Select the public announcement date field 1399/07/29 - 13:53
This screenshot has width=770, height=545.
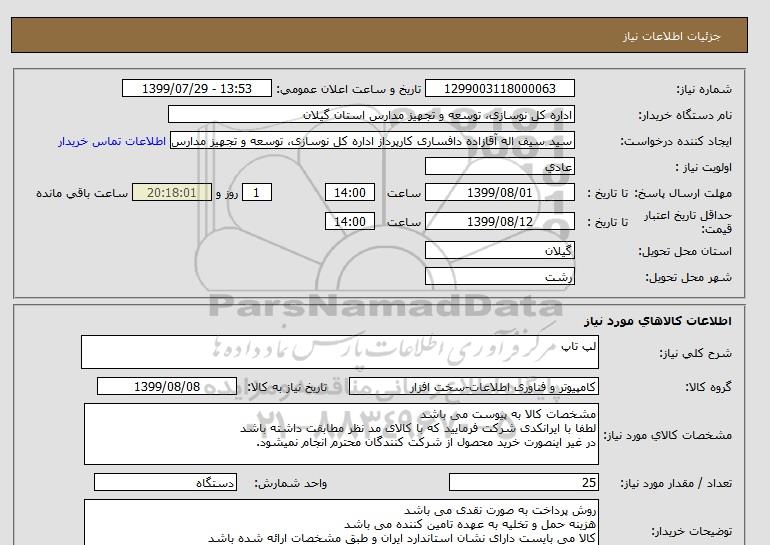click(196, 88)
